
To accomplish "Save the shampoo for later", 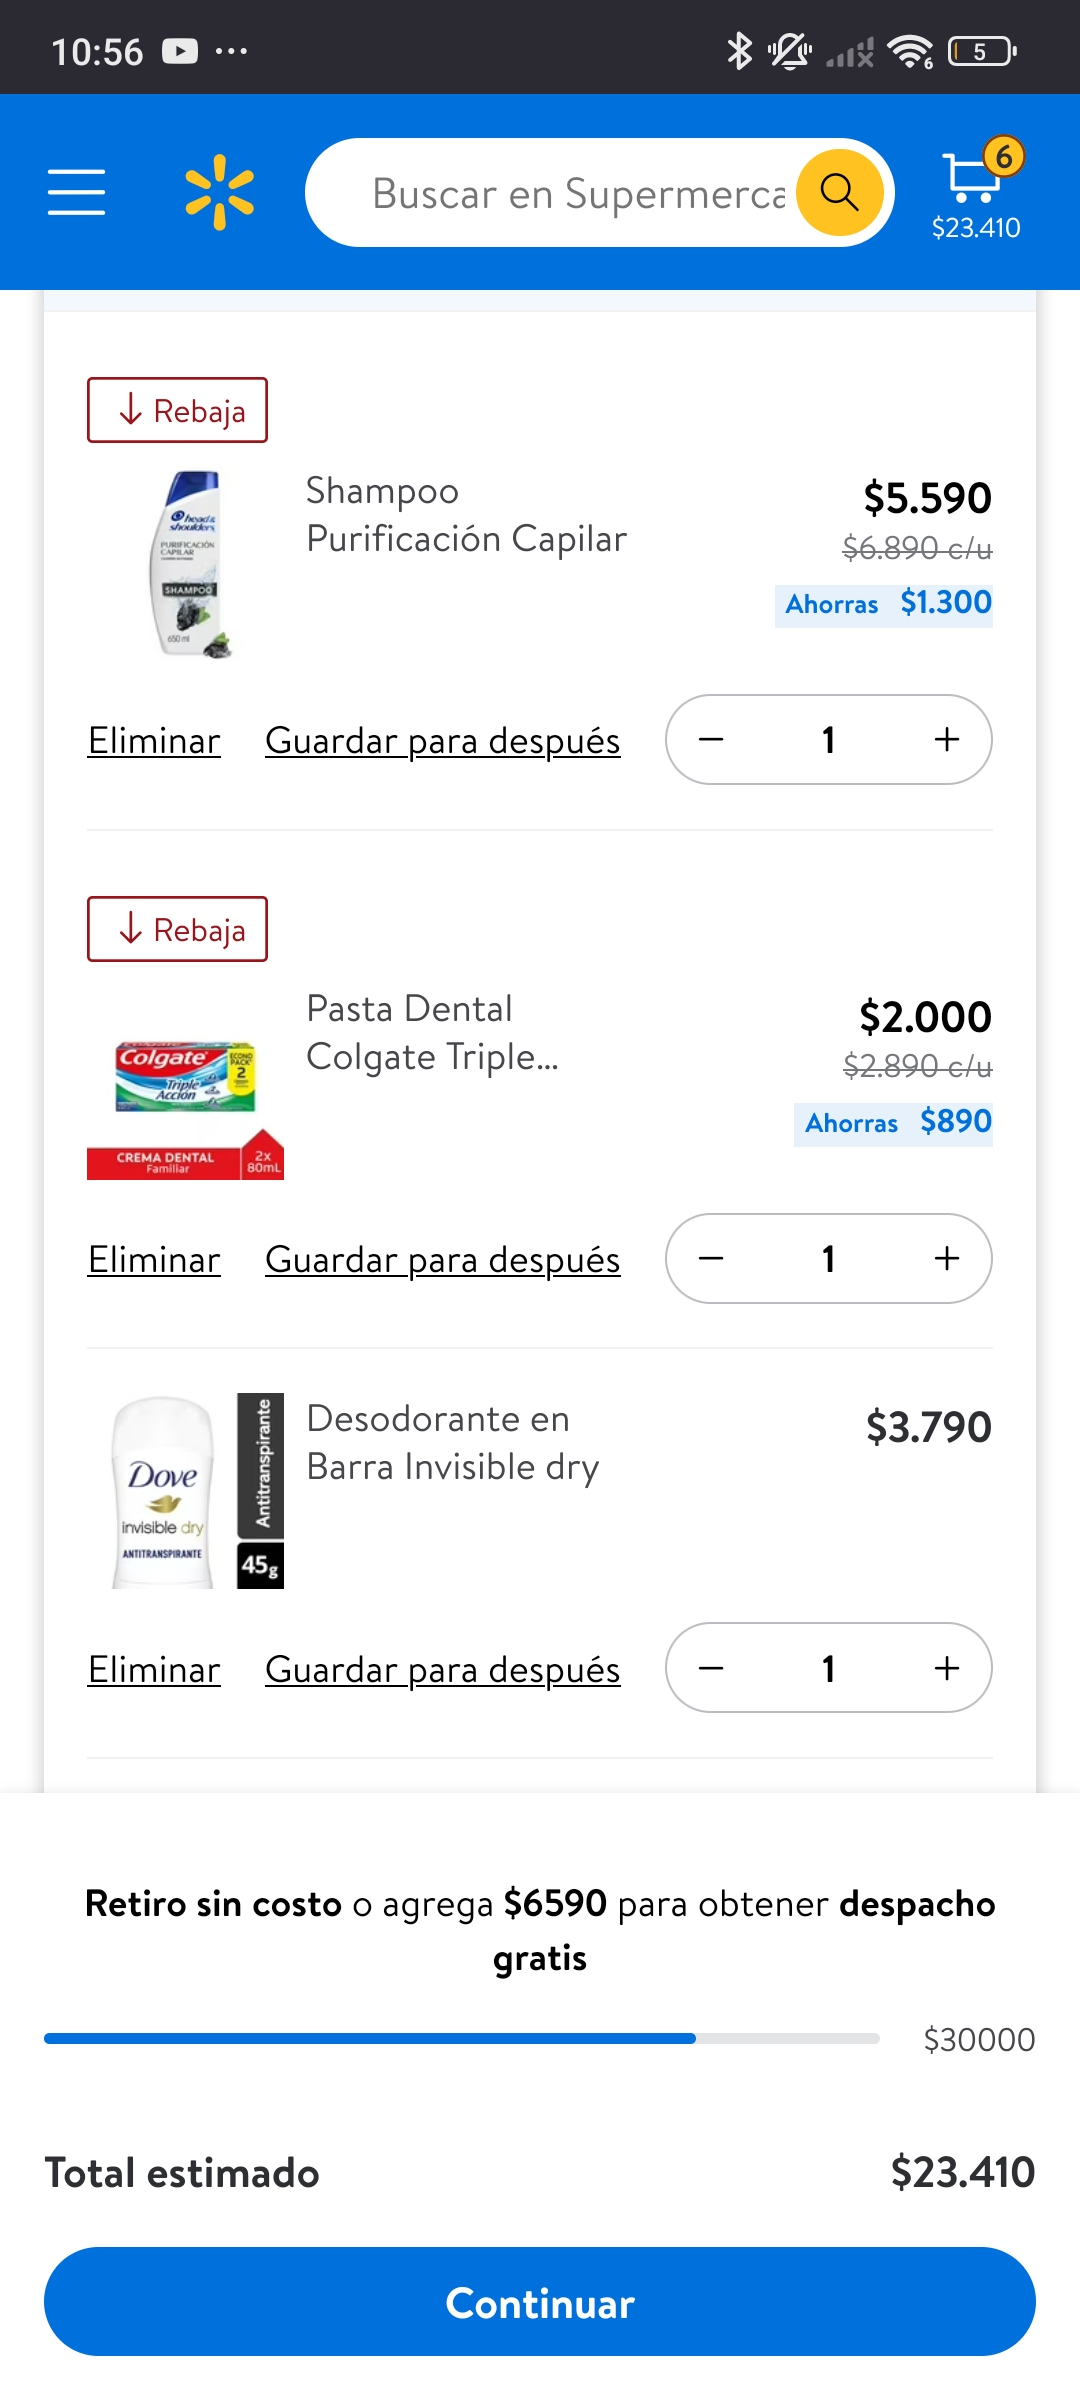I will click(x=442, y=741).
